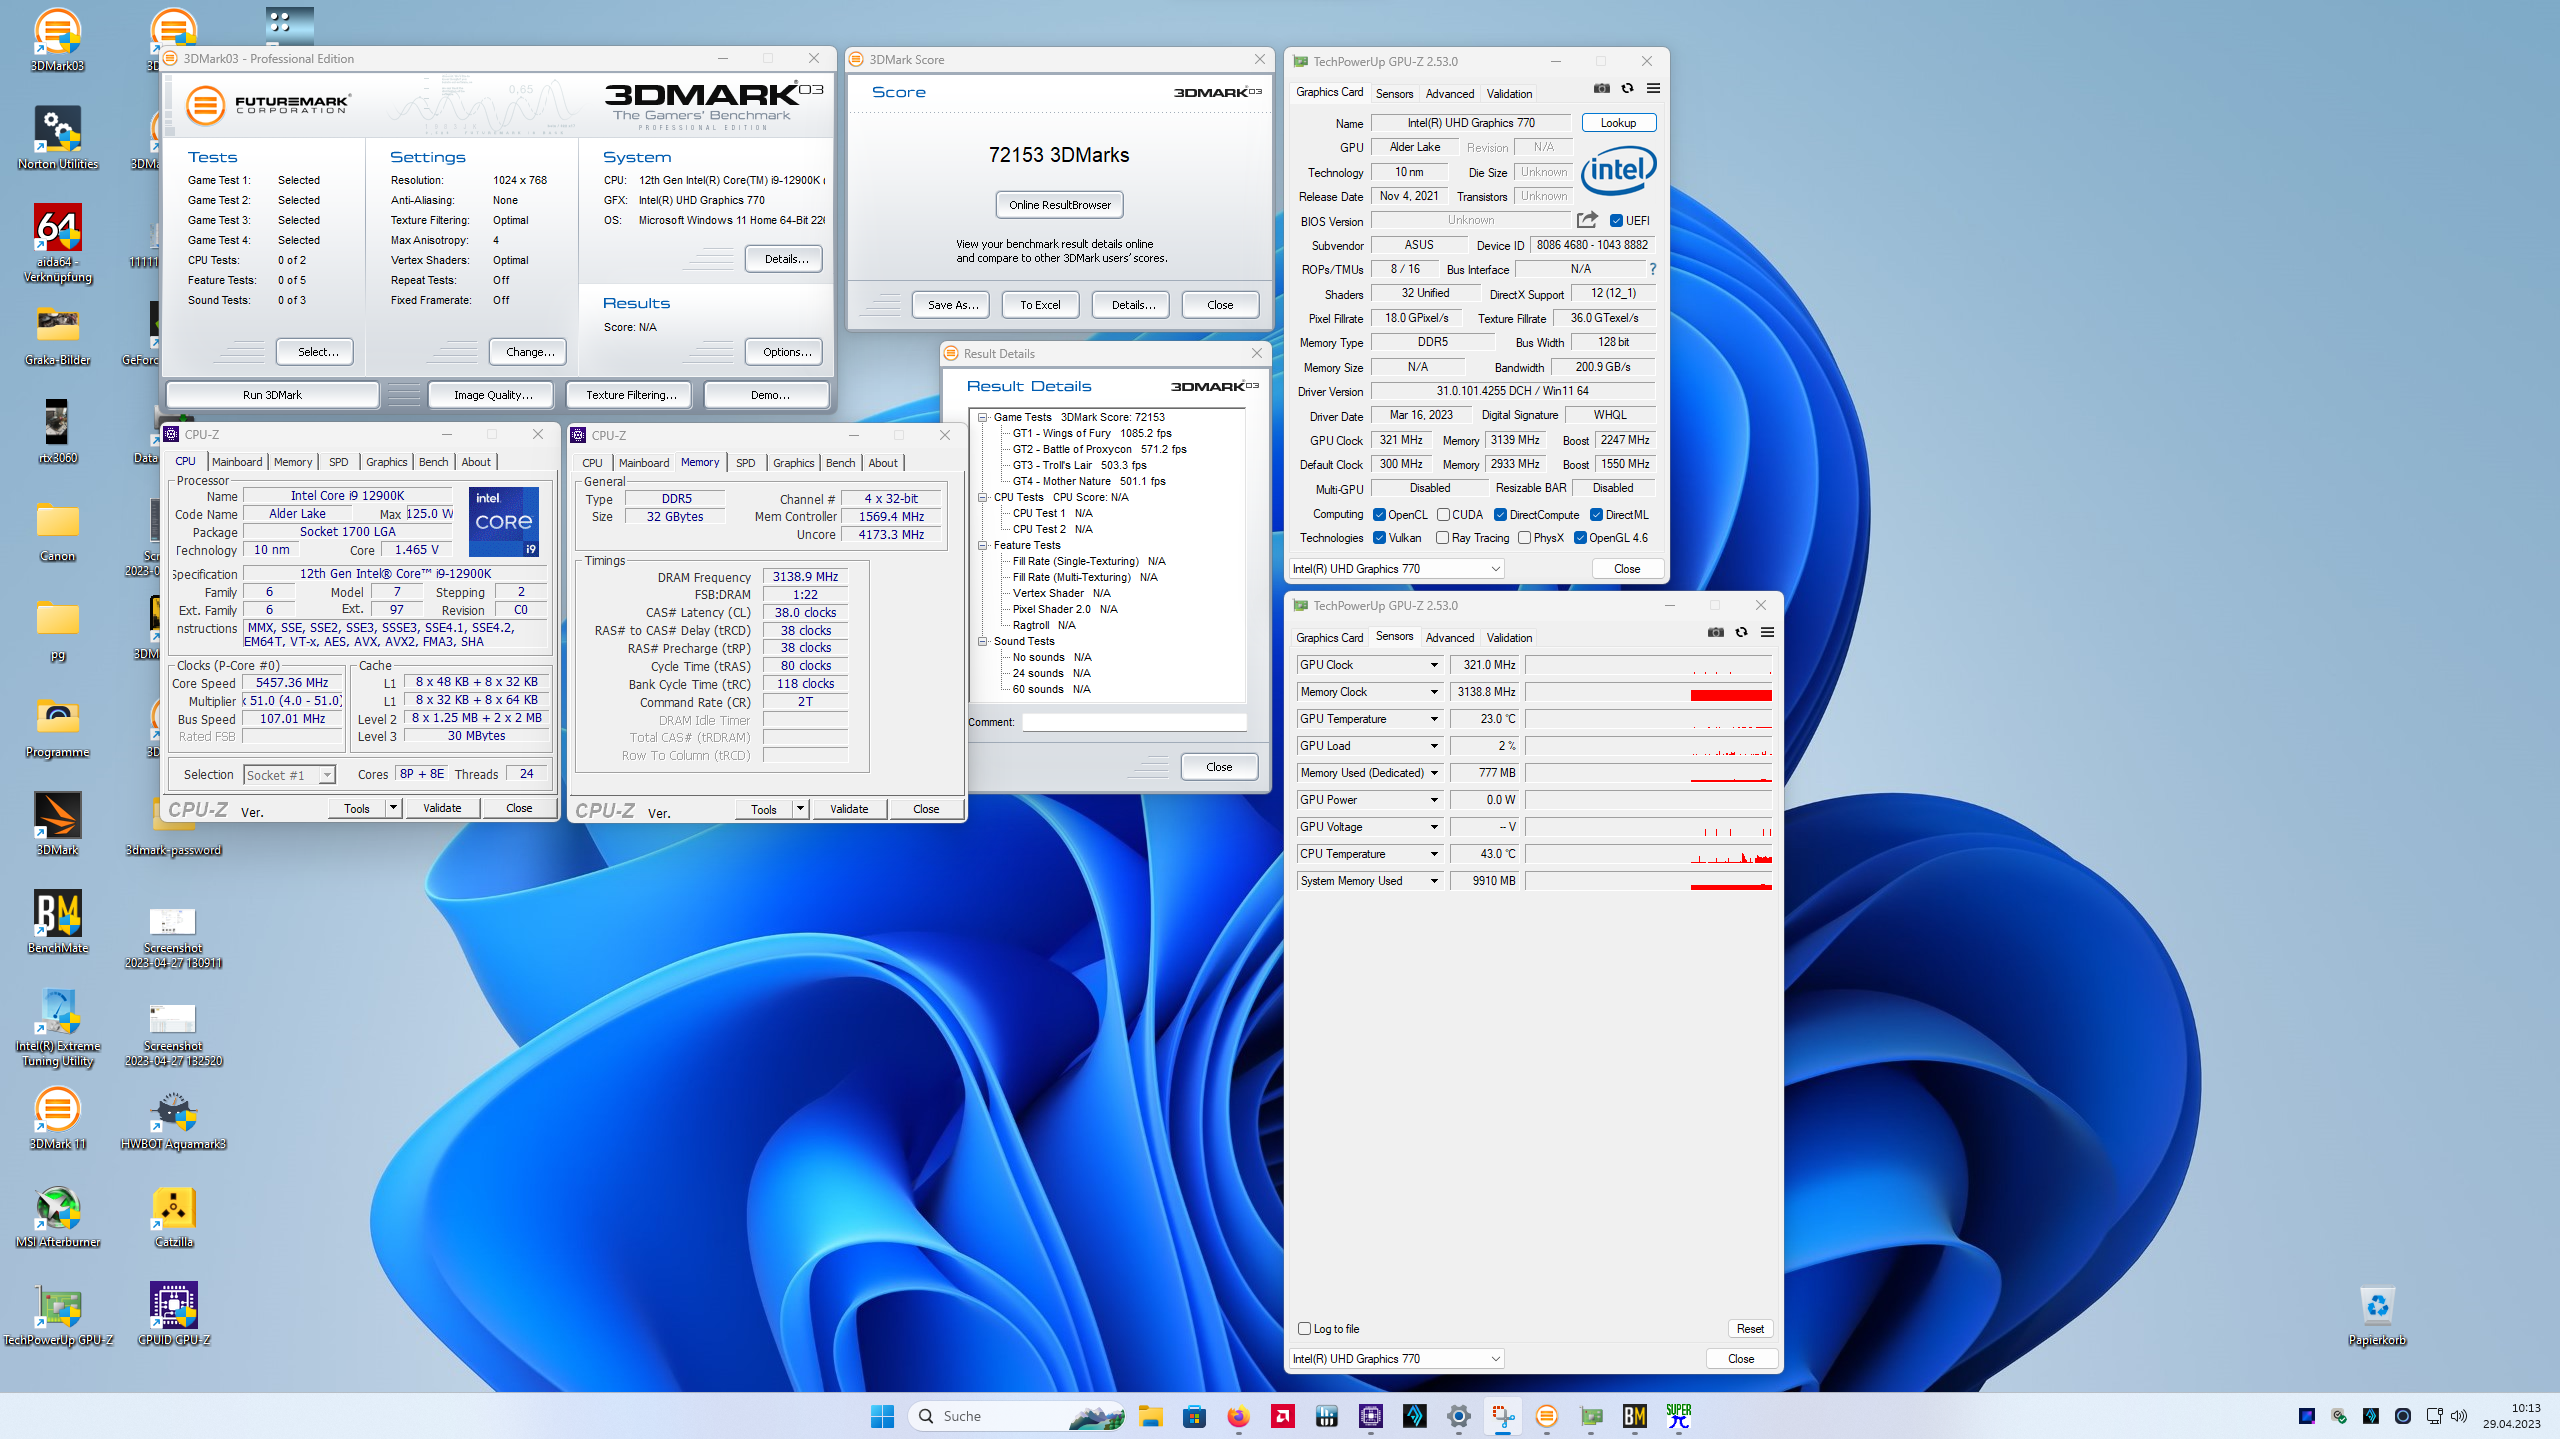The height and width of the screenshot is (1439, 2560).
Task: Launch Firefox from taskbar
Action: (1238, 1416)
